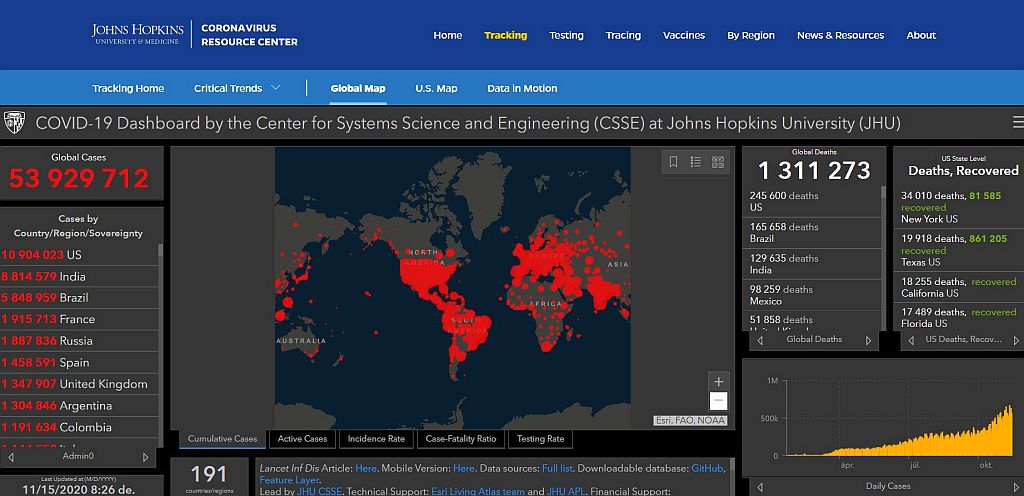Switch to Data in Motion tab
The image size is (1024, 496).
point(522,88)
